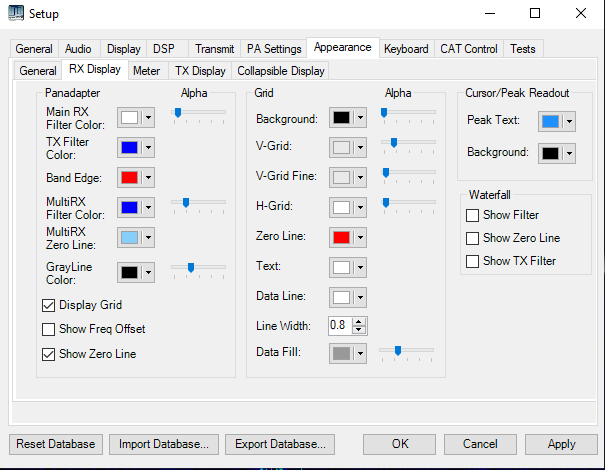Click the Peak Text blue color swatch
Viewport: 605px width, 470px height.
pyautogui.click(x=549, y=121)
